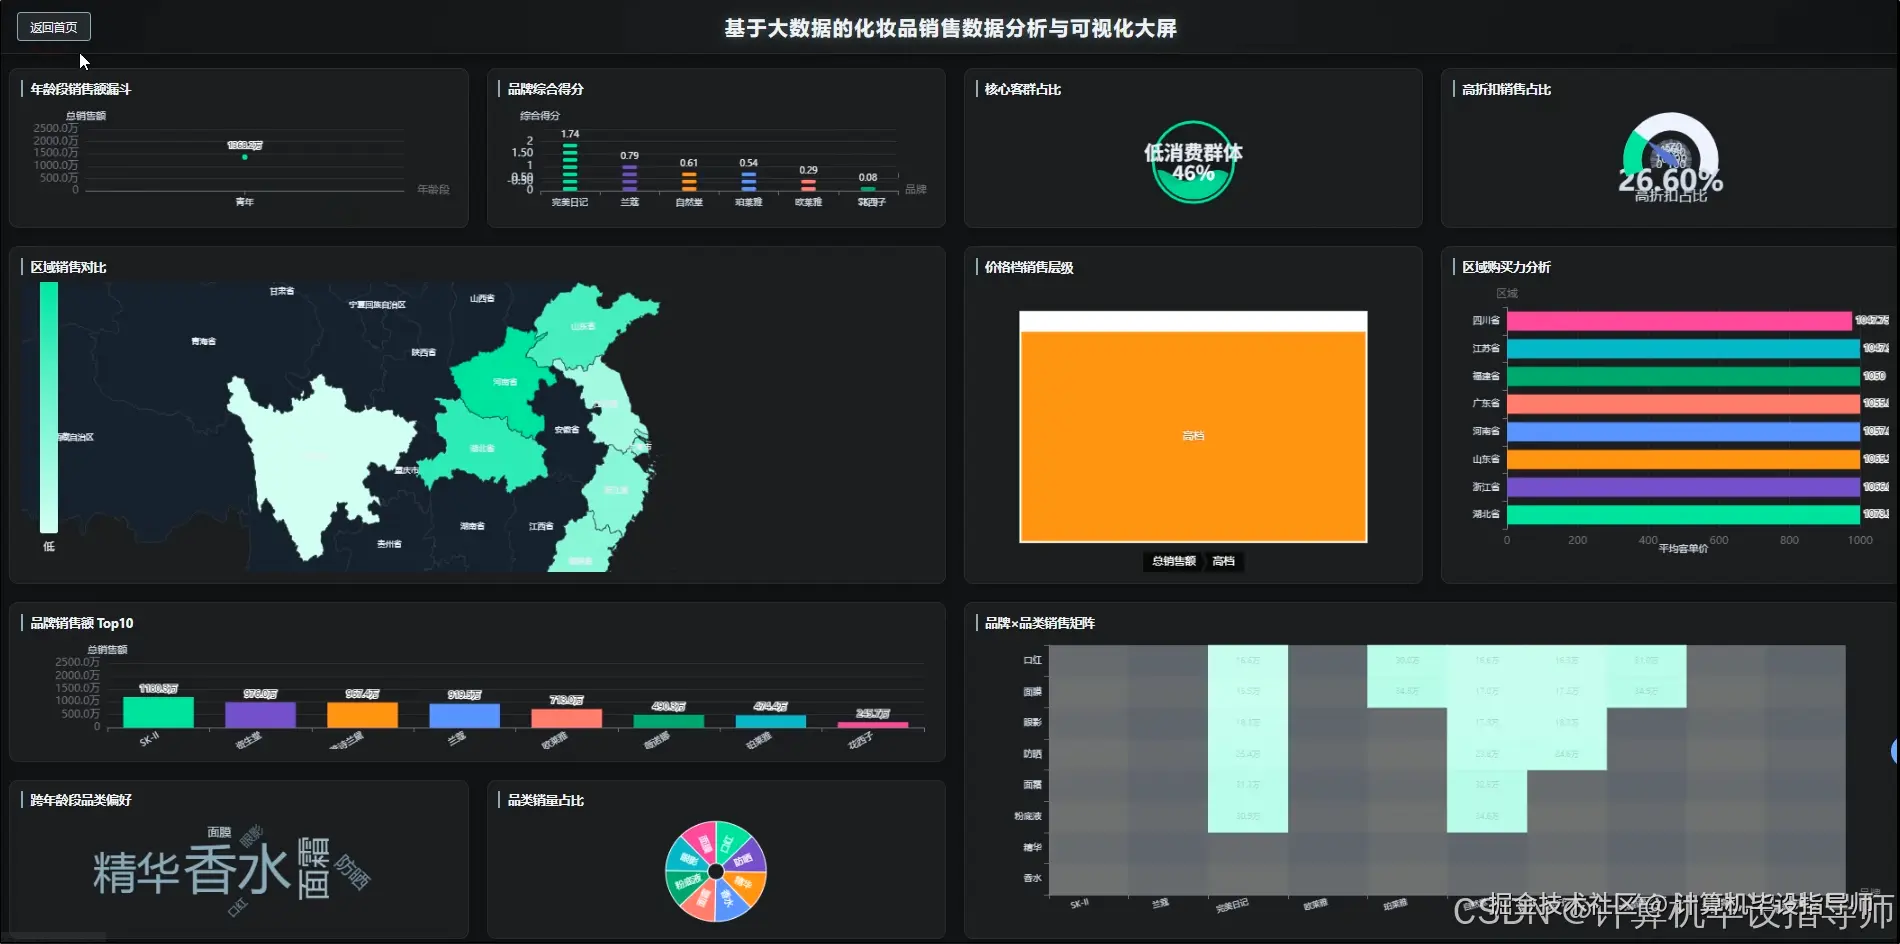Click the 自然堂 score bar valued 0.61
The width and height of the screenshot is (1900, 944).
(x=689, y=181)
